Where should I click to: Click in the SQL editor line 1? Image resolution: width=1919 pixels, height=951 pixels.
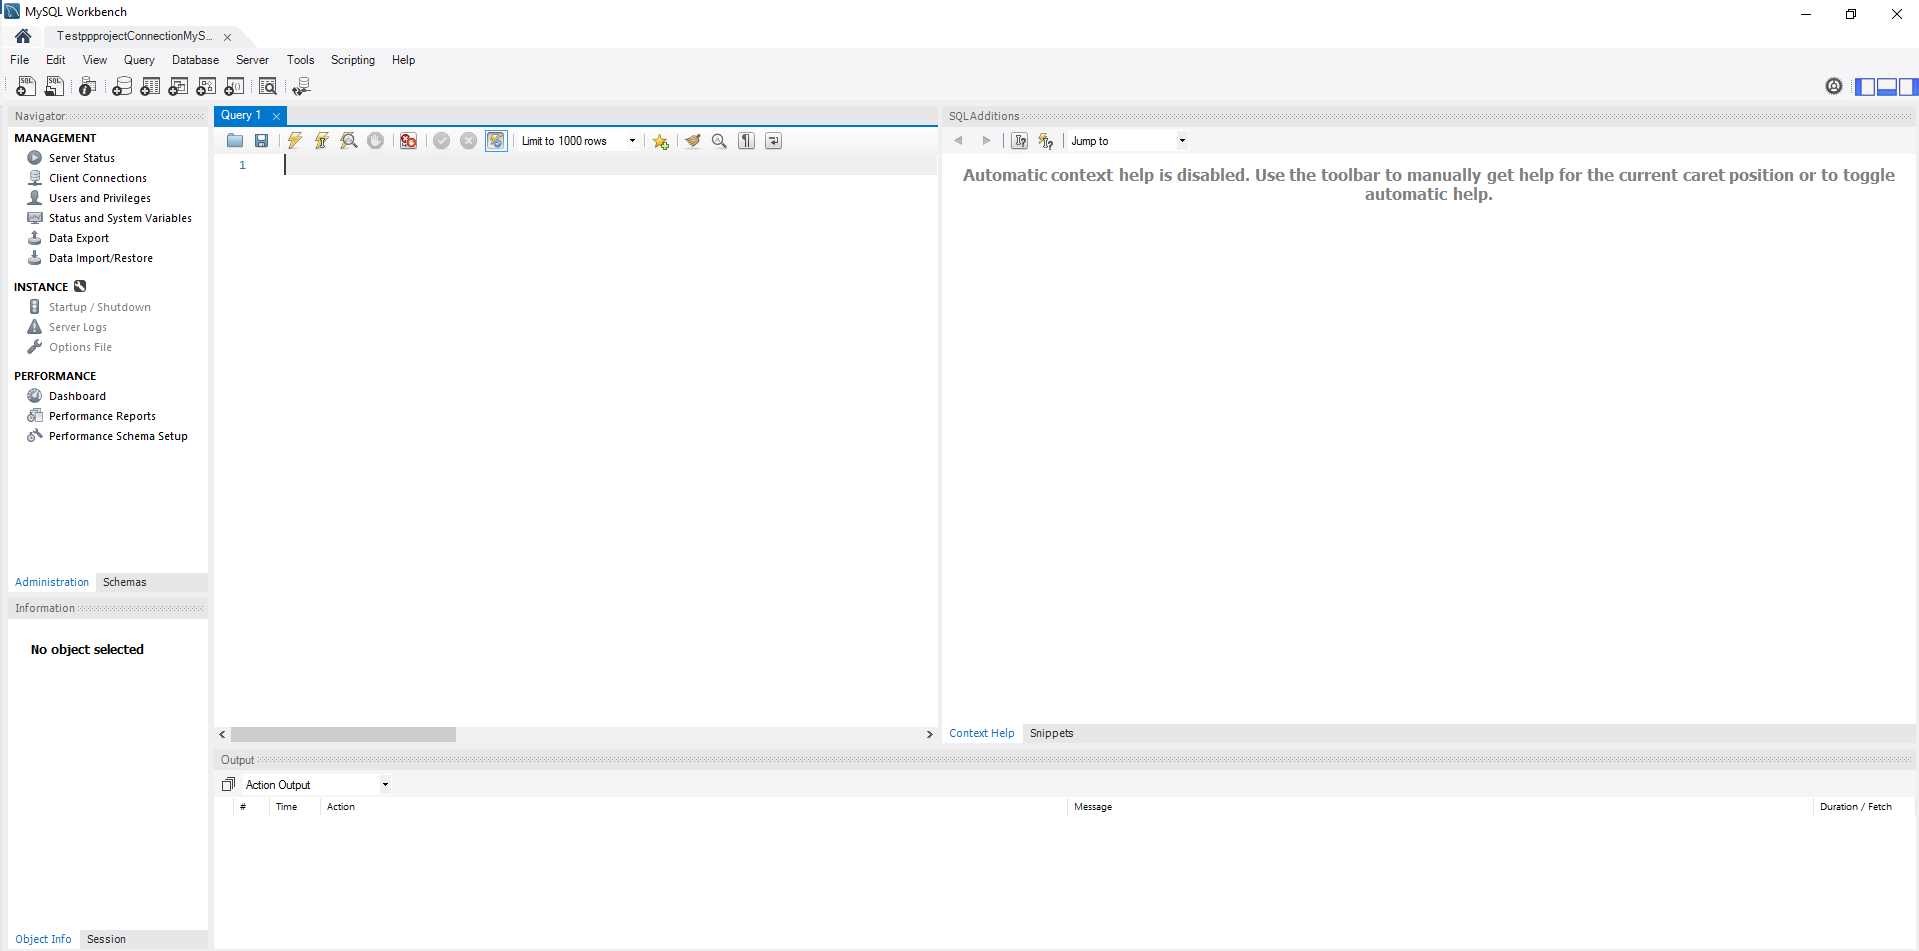click(x=610, y=165)
